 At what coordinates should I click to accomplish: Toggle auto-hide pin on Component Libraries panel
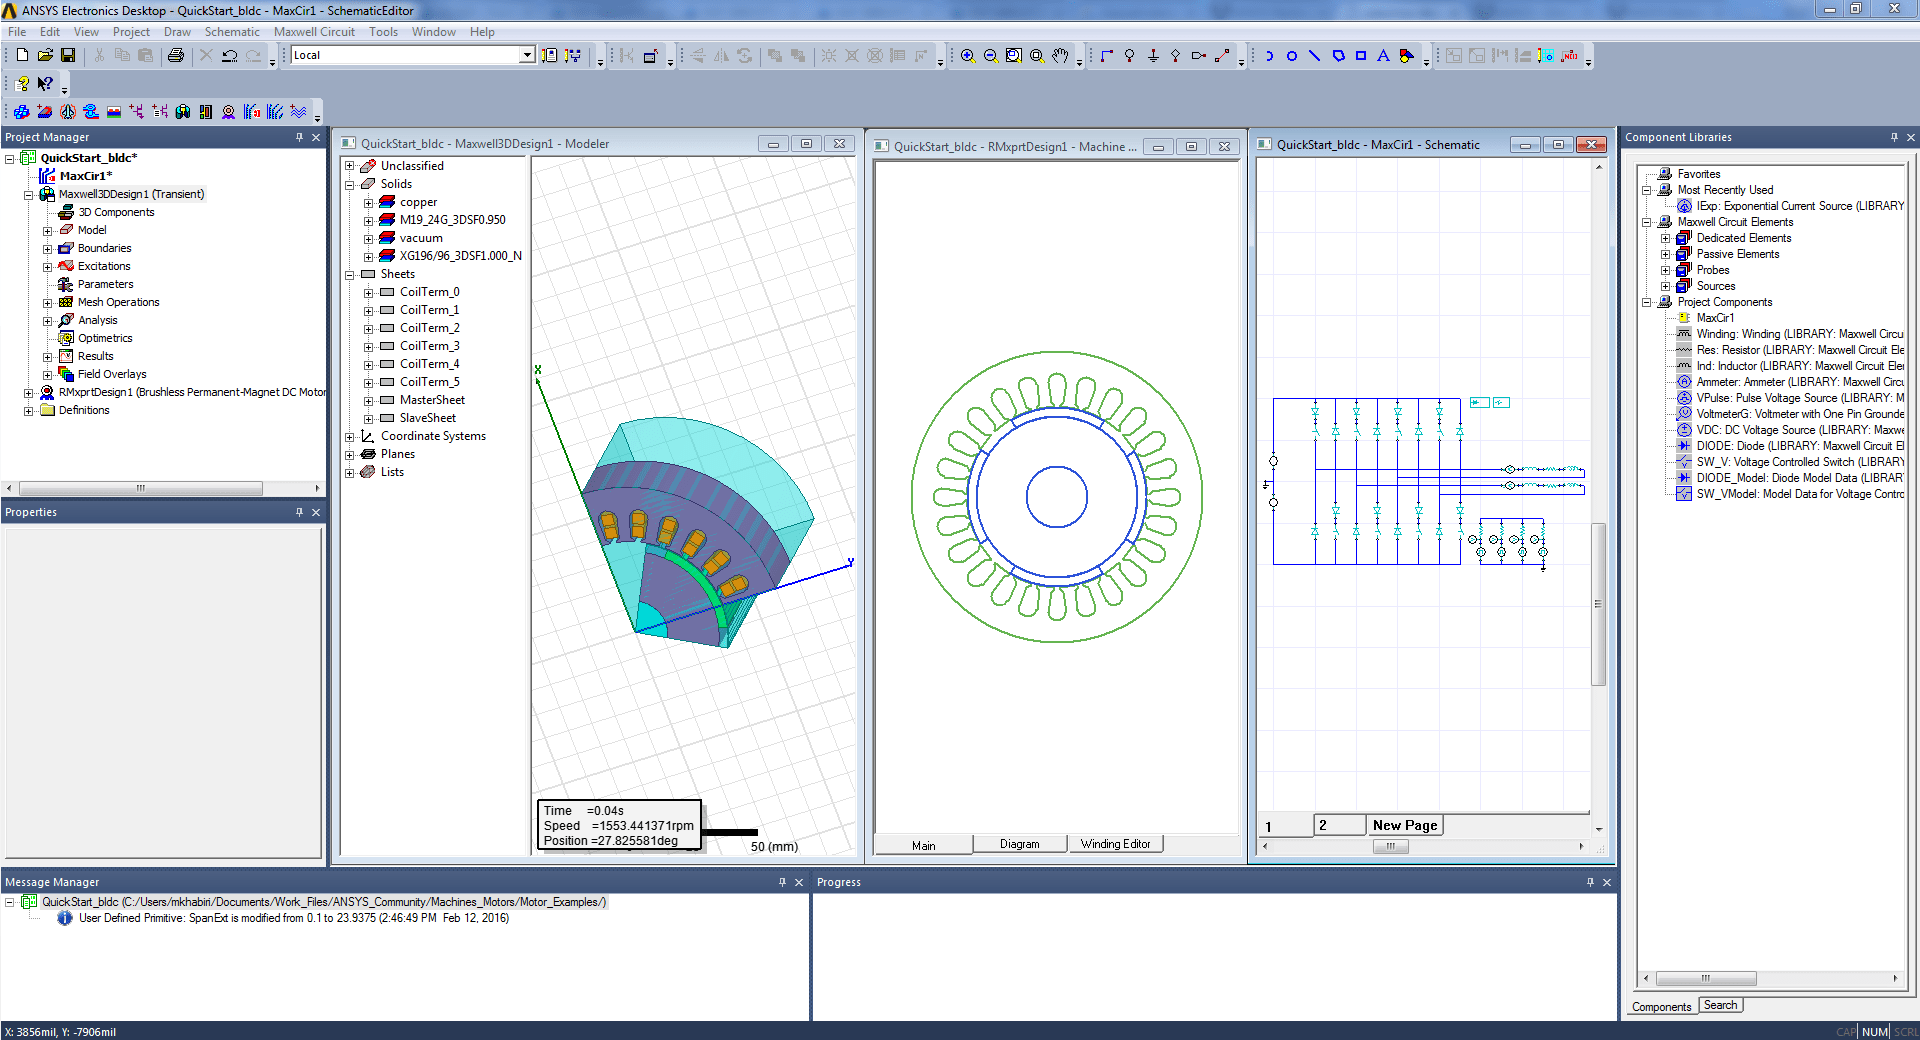[x=1894, y=137]
